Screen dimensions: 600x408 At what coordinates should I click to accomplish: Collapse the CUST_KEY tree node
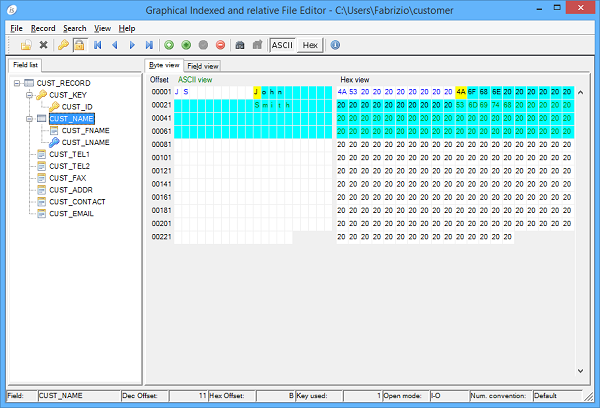tap(30, 95)
